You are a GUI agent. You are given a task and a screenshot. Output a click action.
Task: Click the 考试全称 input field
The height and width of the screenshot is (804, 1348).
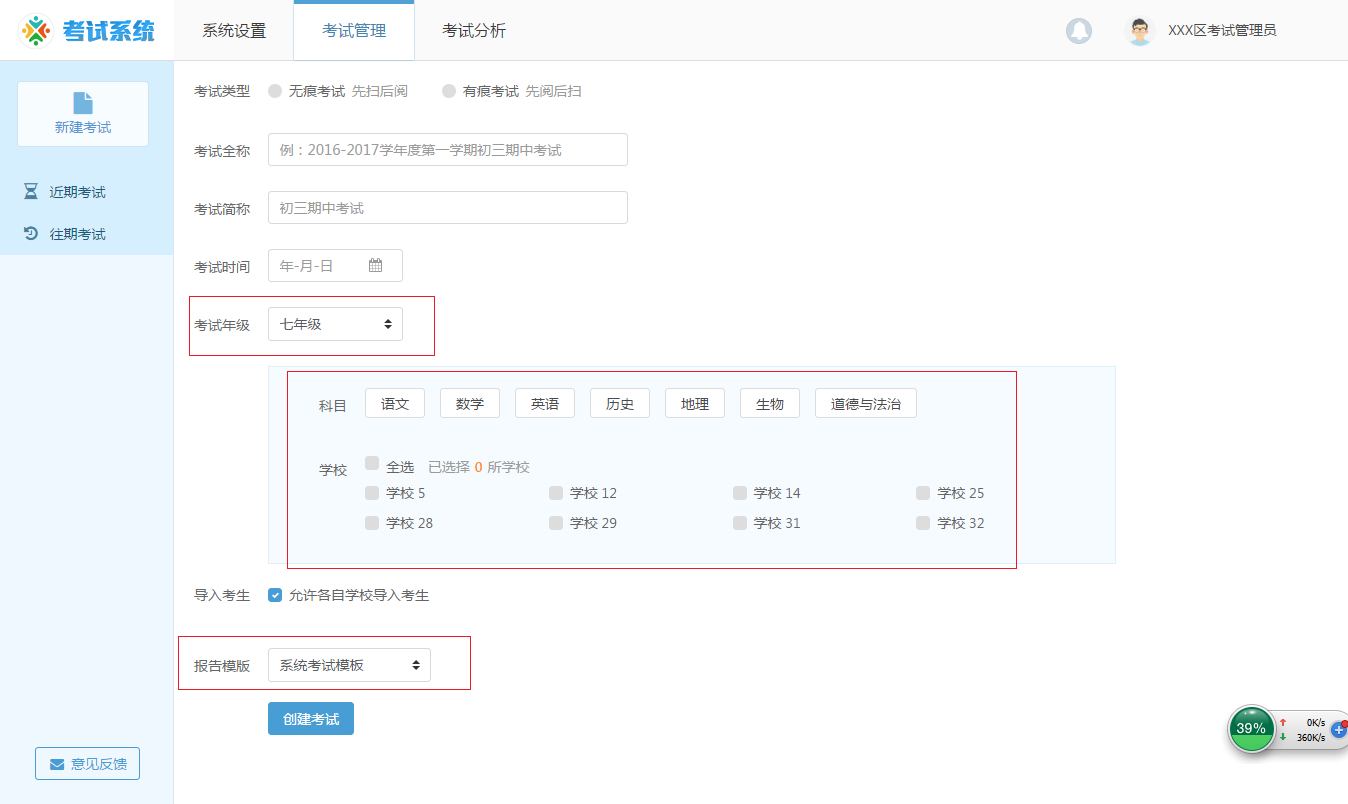tap(447, 149)
